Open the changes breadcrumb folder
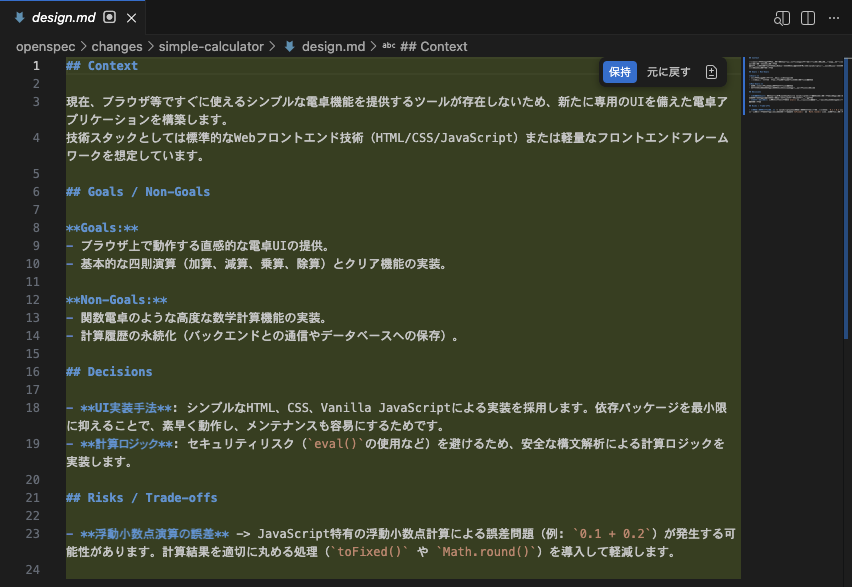This screenshot has height=587, width=852. click(x=117, y=47)
